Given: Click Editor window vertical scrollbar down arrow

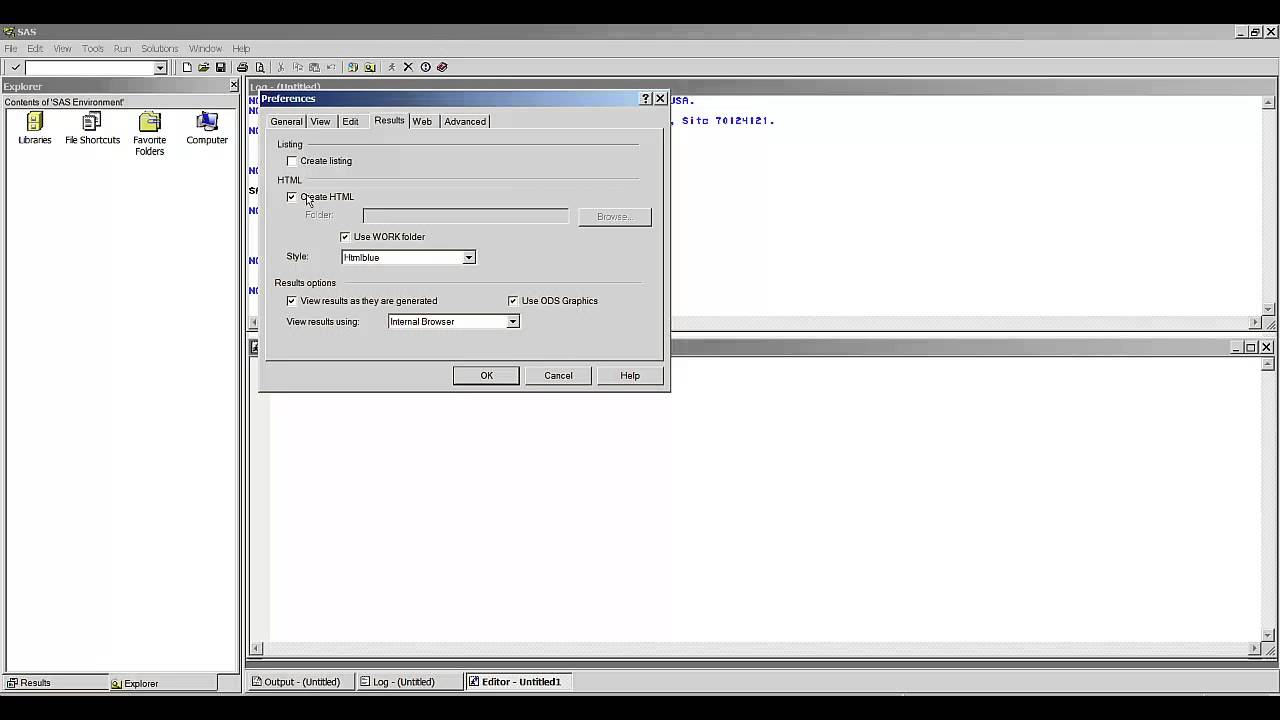Looking at the screenshot, I should 1269,635.
